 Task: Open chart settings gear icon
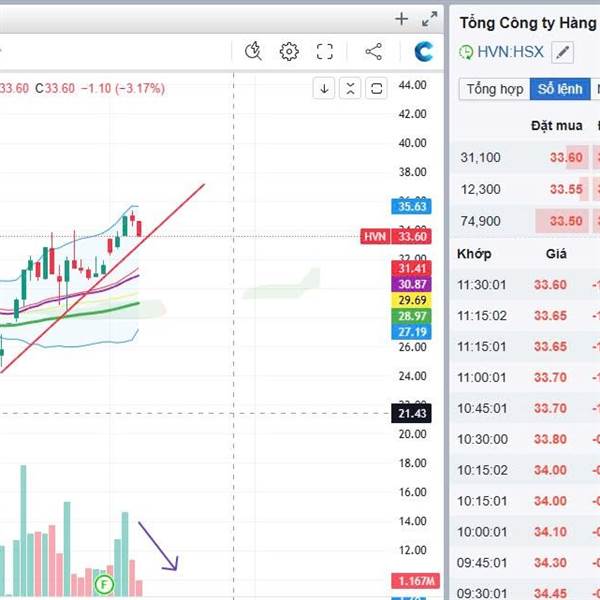(x=289, y=51)
